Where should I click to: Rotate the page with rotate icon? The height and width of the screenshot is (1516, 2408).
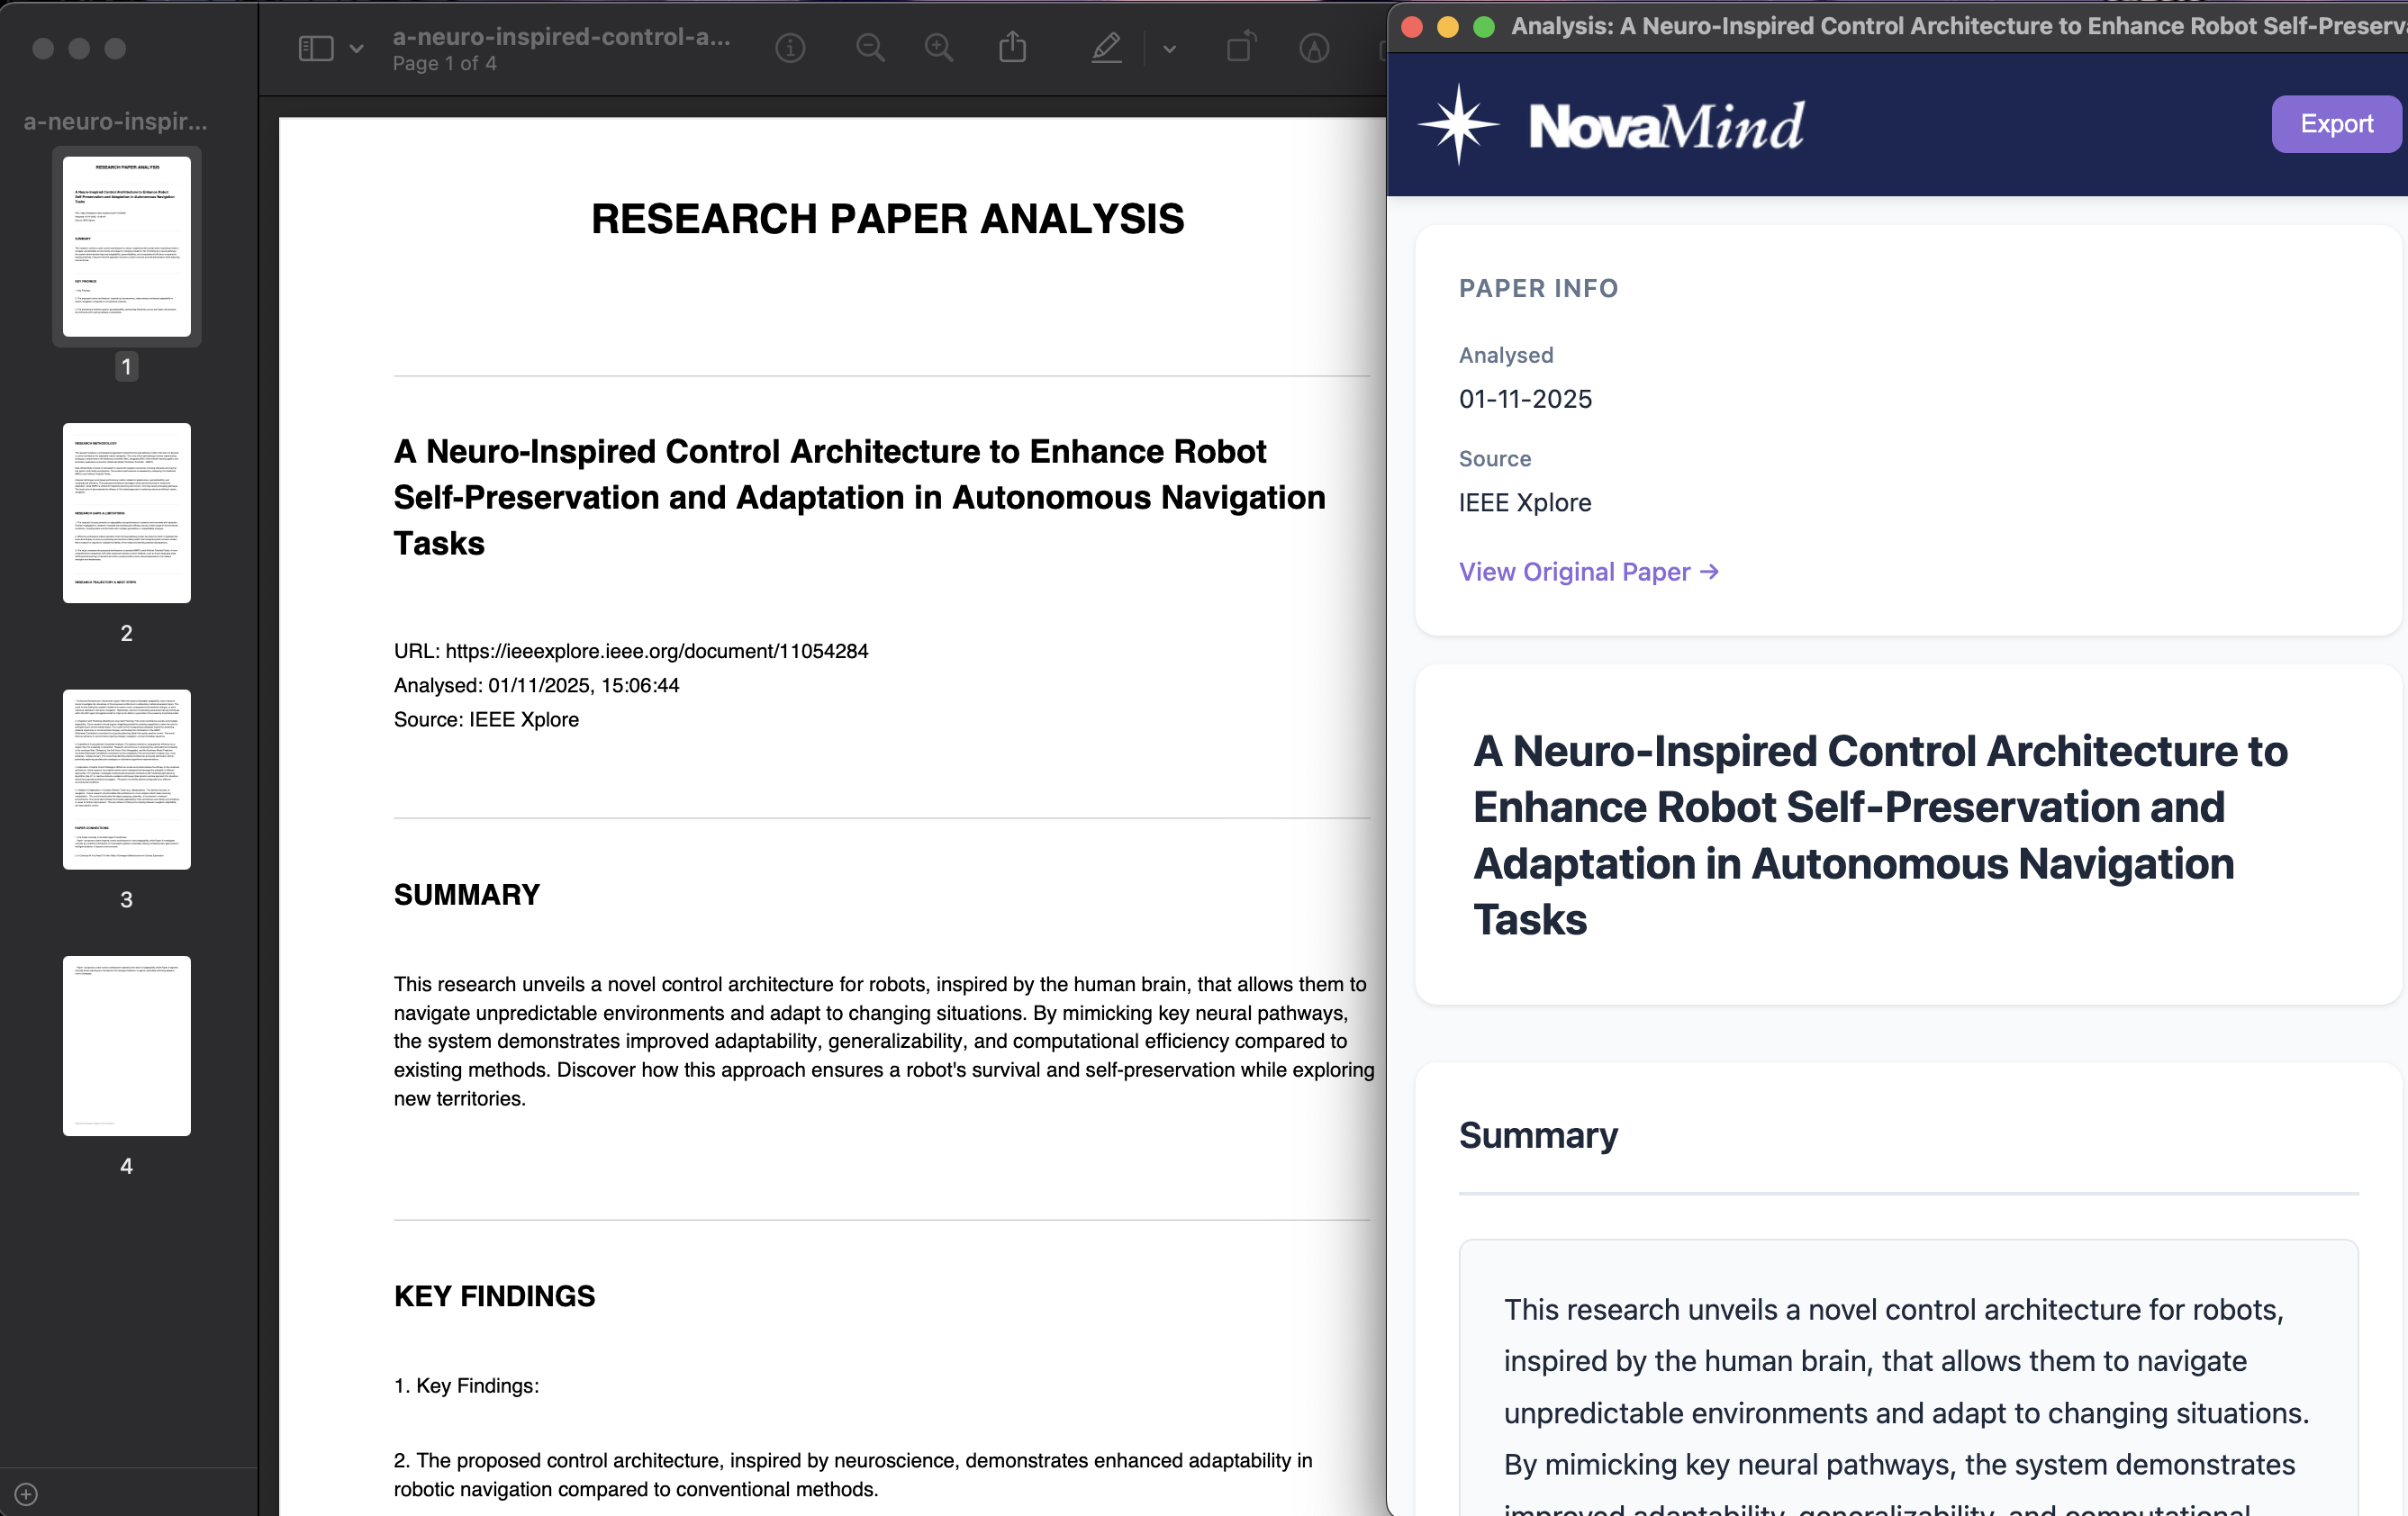tap(1240, 47)
